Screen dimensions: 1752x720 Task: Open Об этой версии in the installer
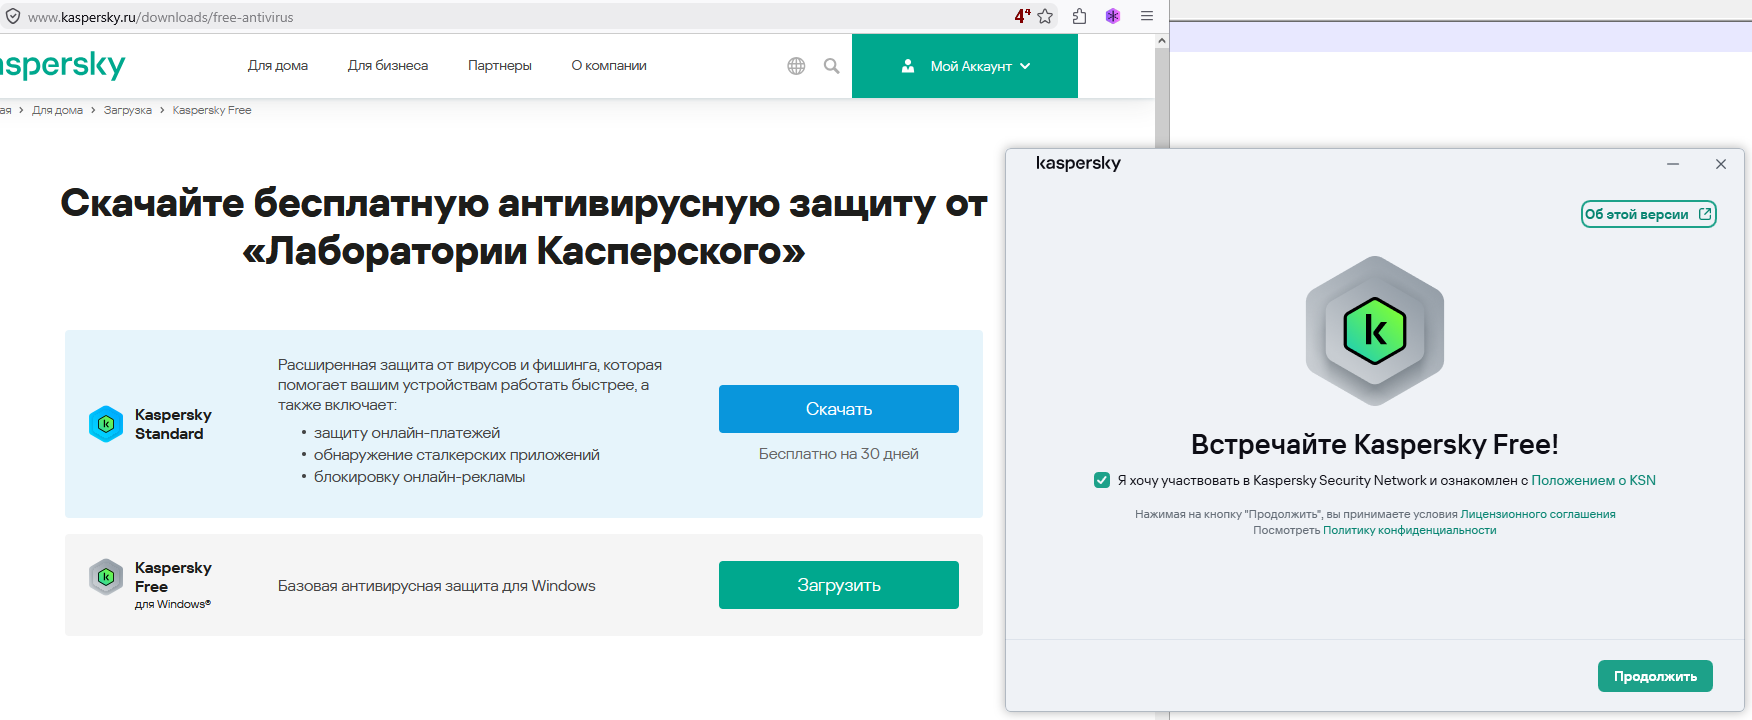coord(1648,214)
